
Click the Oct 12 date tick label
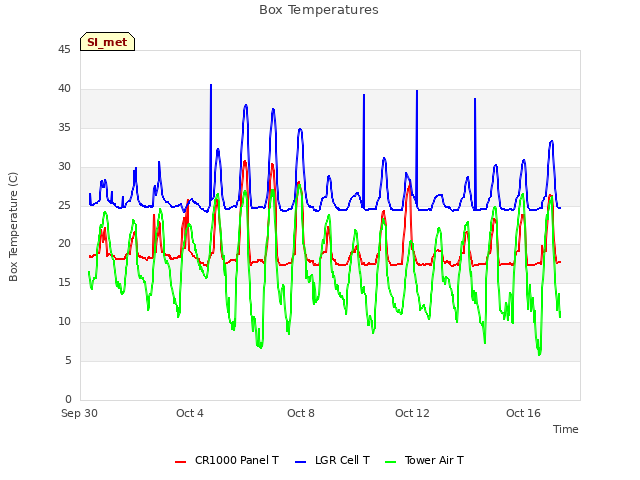[x=412, y=413]
